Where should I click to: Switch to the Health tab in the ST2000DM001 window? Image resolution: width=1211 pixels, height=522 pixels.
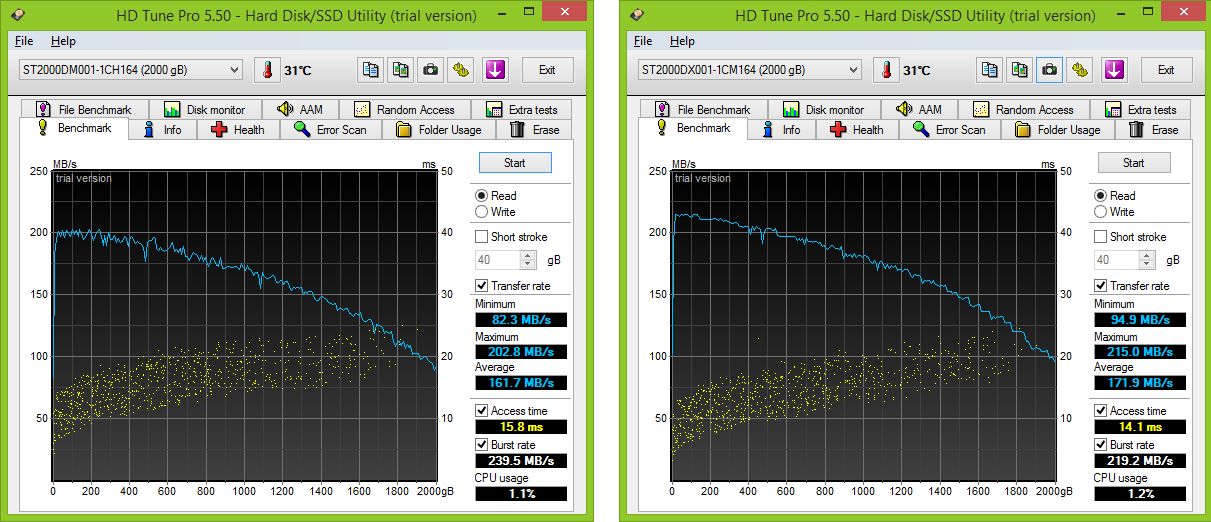tap(239, 130)
